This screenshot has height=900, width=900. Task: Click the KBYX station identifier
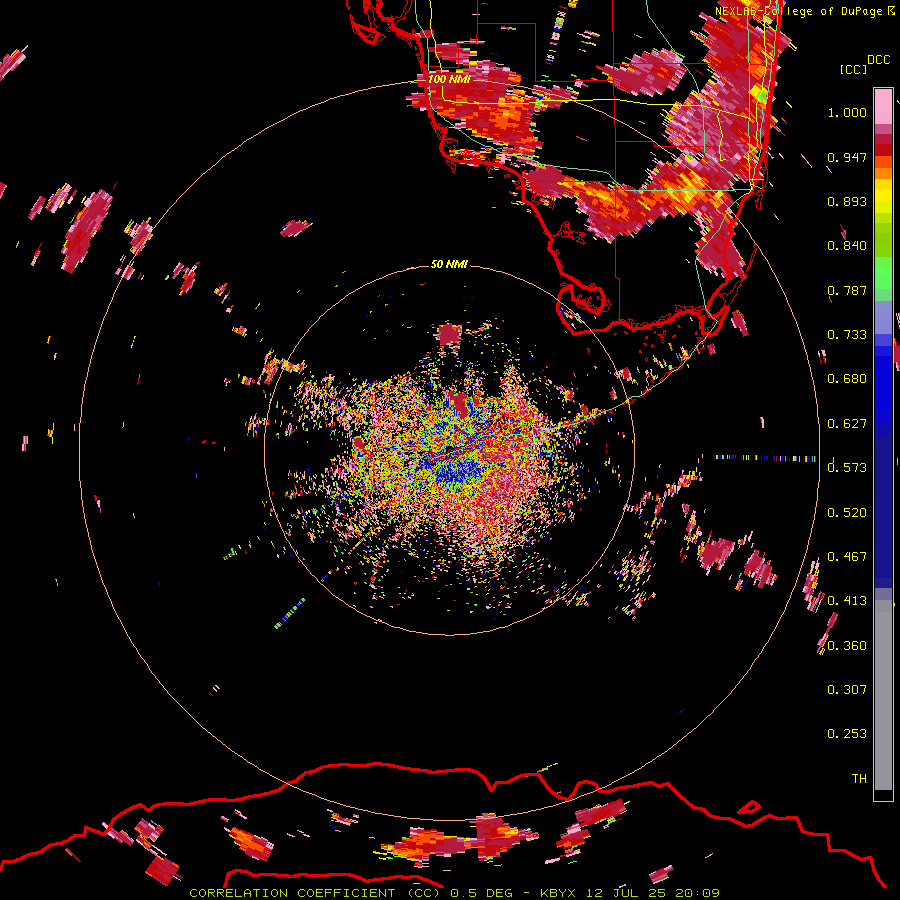point(558,893)
